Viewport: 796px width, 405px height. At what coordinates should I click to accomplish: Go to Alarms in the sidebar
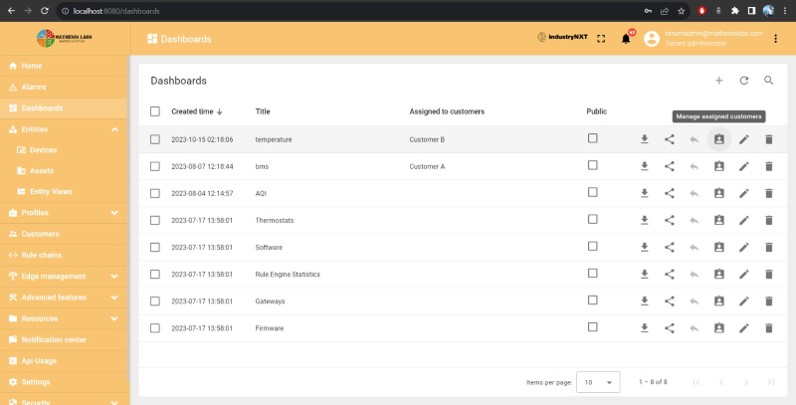[x=34, y=87]
